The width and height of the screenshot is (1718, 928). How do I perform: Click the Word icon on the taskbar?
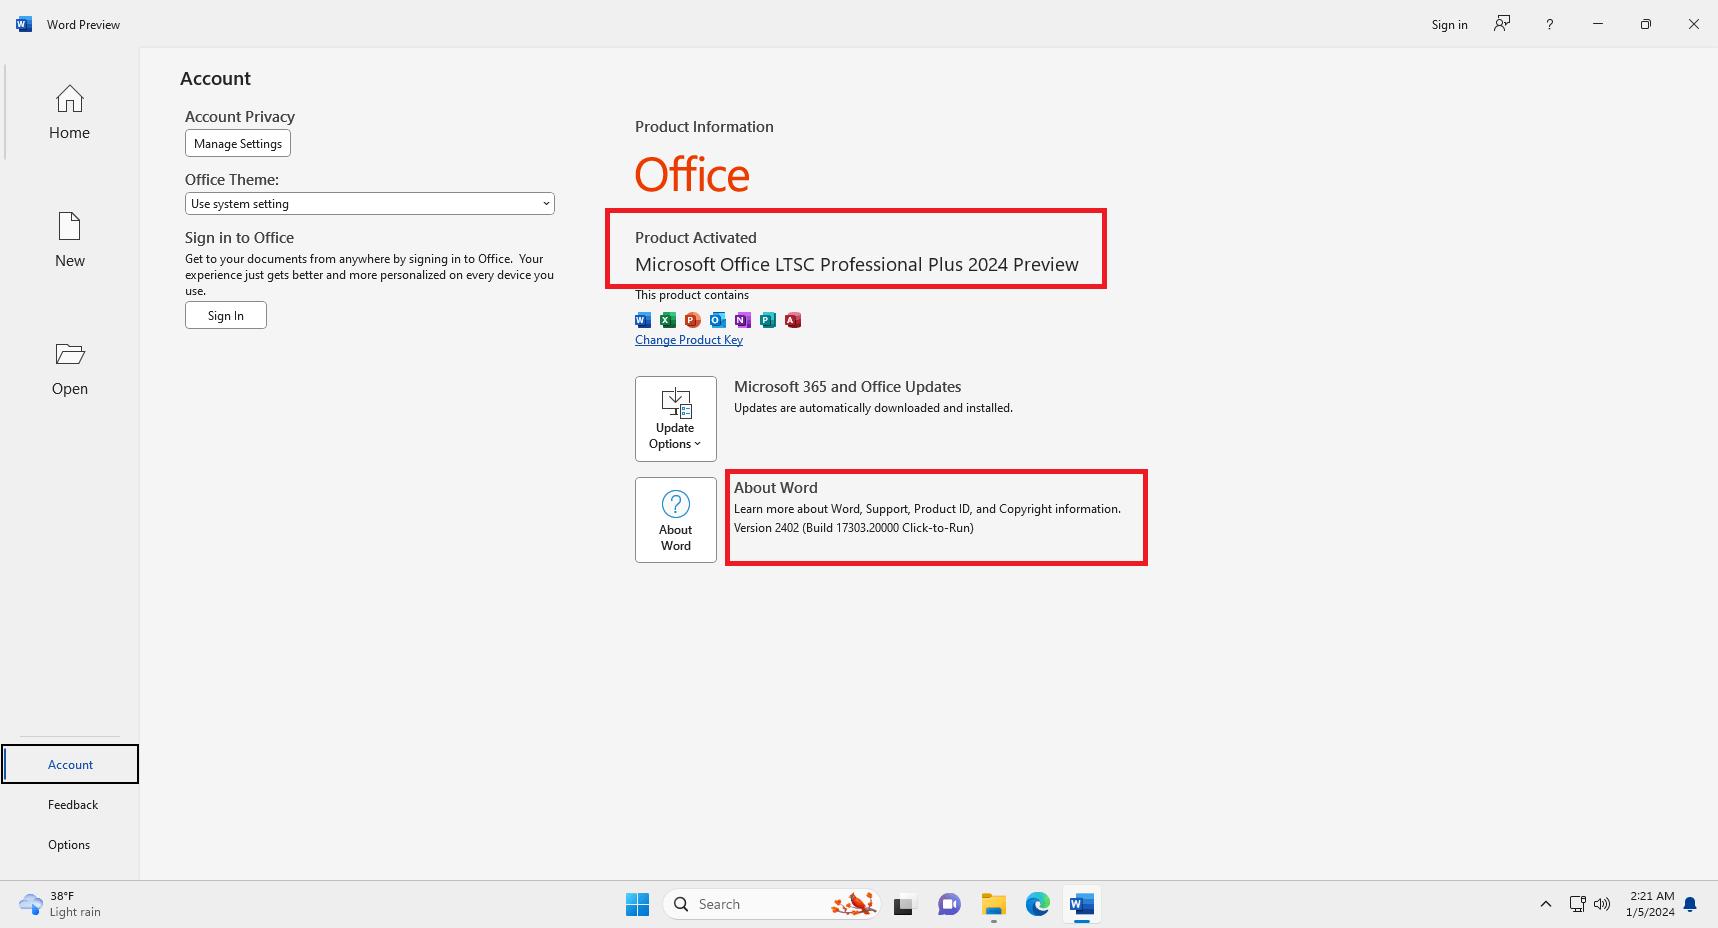click(x=1081, y=904)
